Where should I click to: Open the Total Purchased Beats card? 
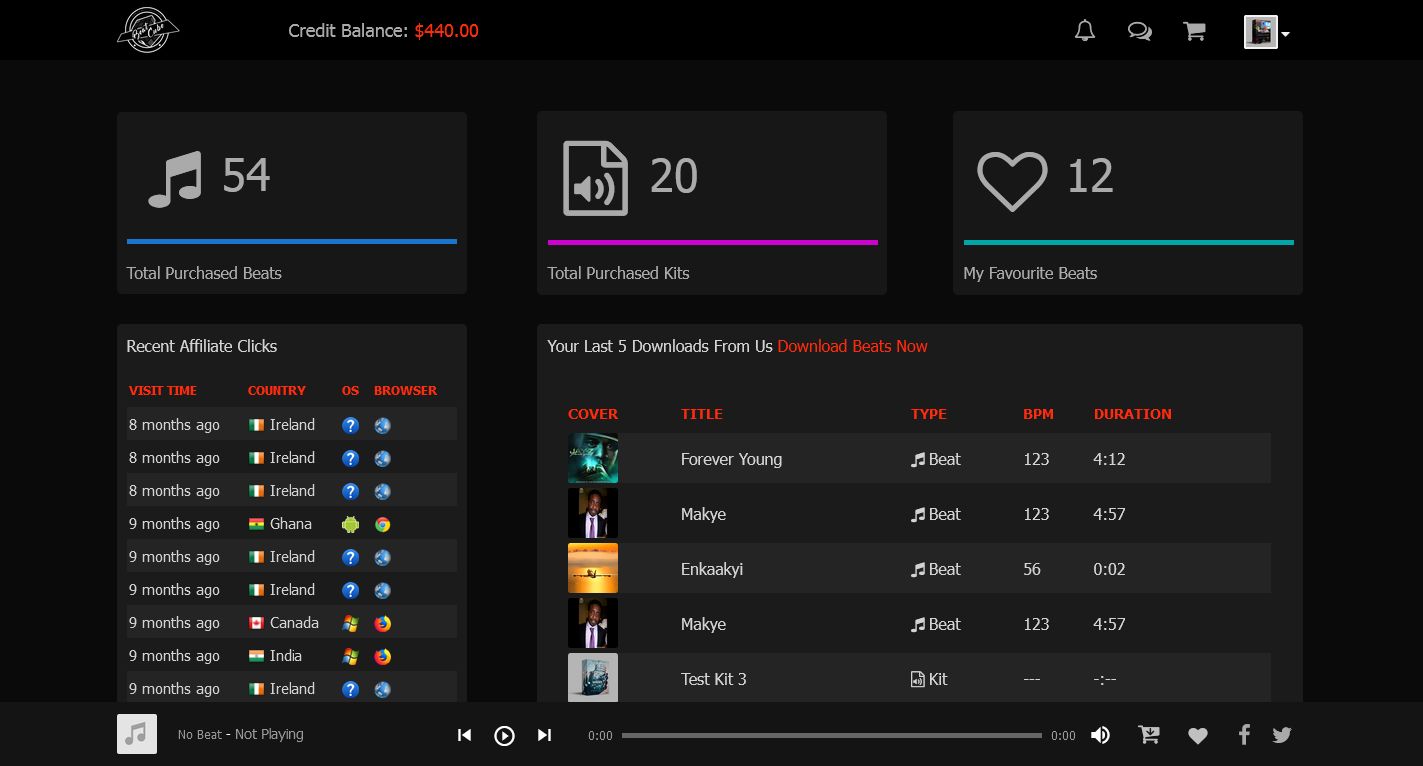click(291, 203)
